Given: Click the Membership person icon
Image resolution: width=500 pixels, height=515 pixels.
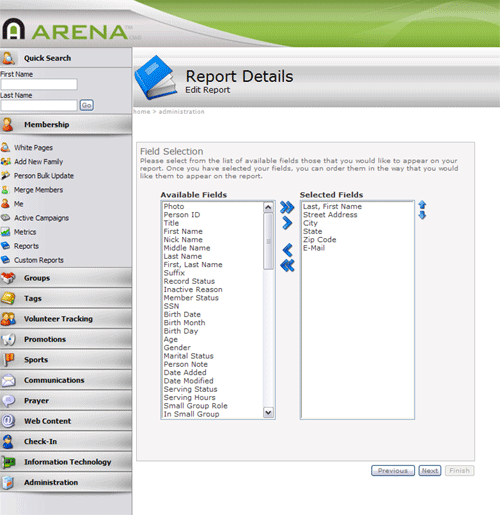Looking at the screenshot, I should pos(8,124).
